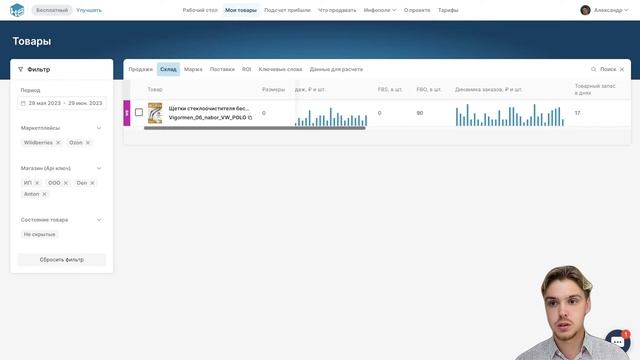Image resolution: width=640 pixels, height=360 pixels.
Task: Click the search magnifier icon
Action: click(593, 69)
